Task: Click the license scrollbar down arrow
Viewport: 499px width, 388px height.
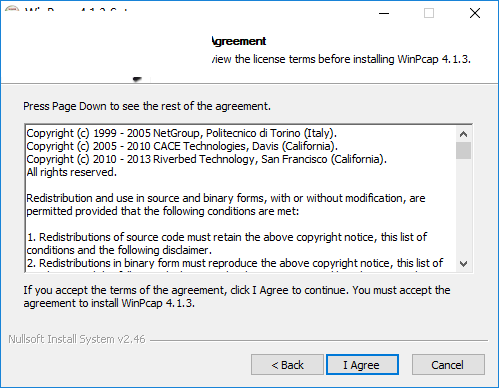Action: tap(463, 264)
